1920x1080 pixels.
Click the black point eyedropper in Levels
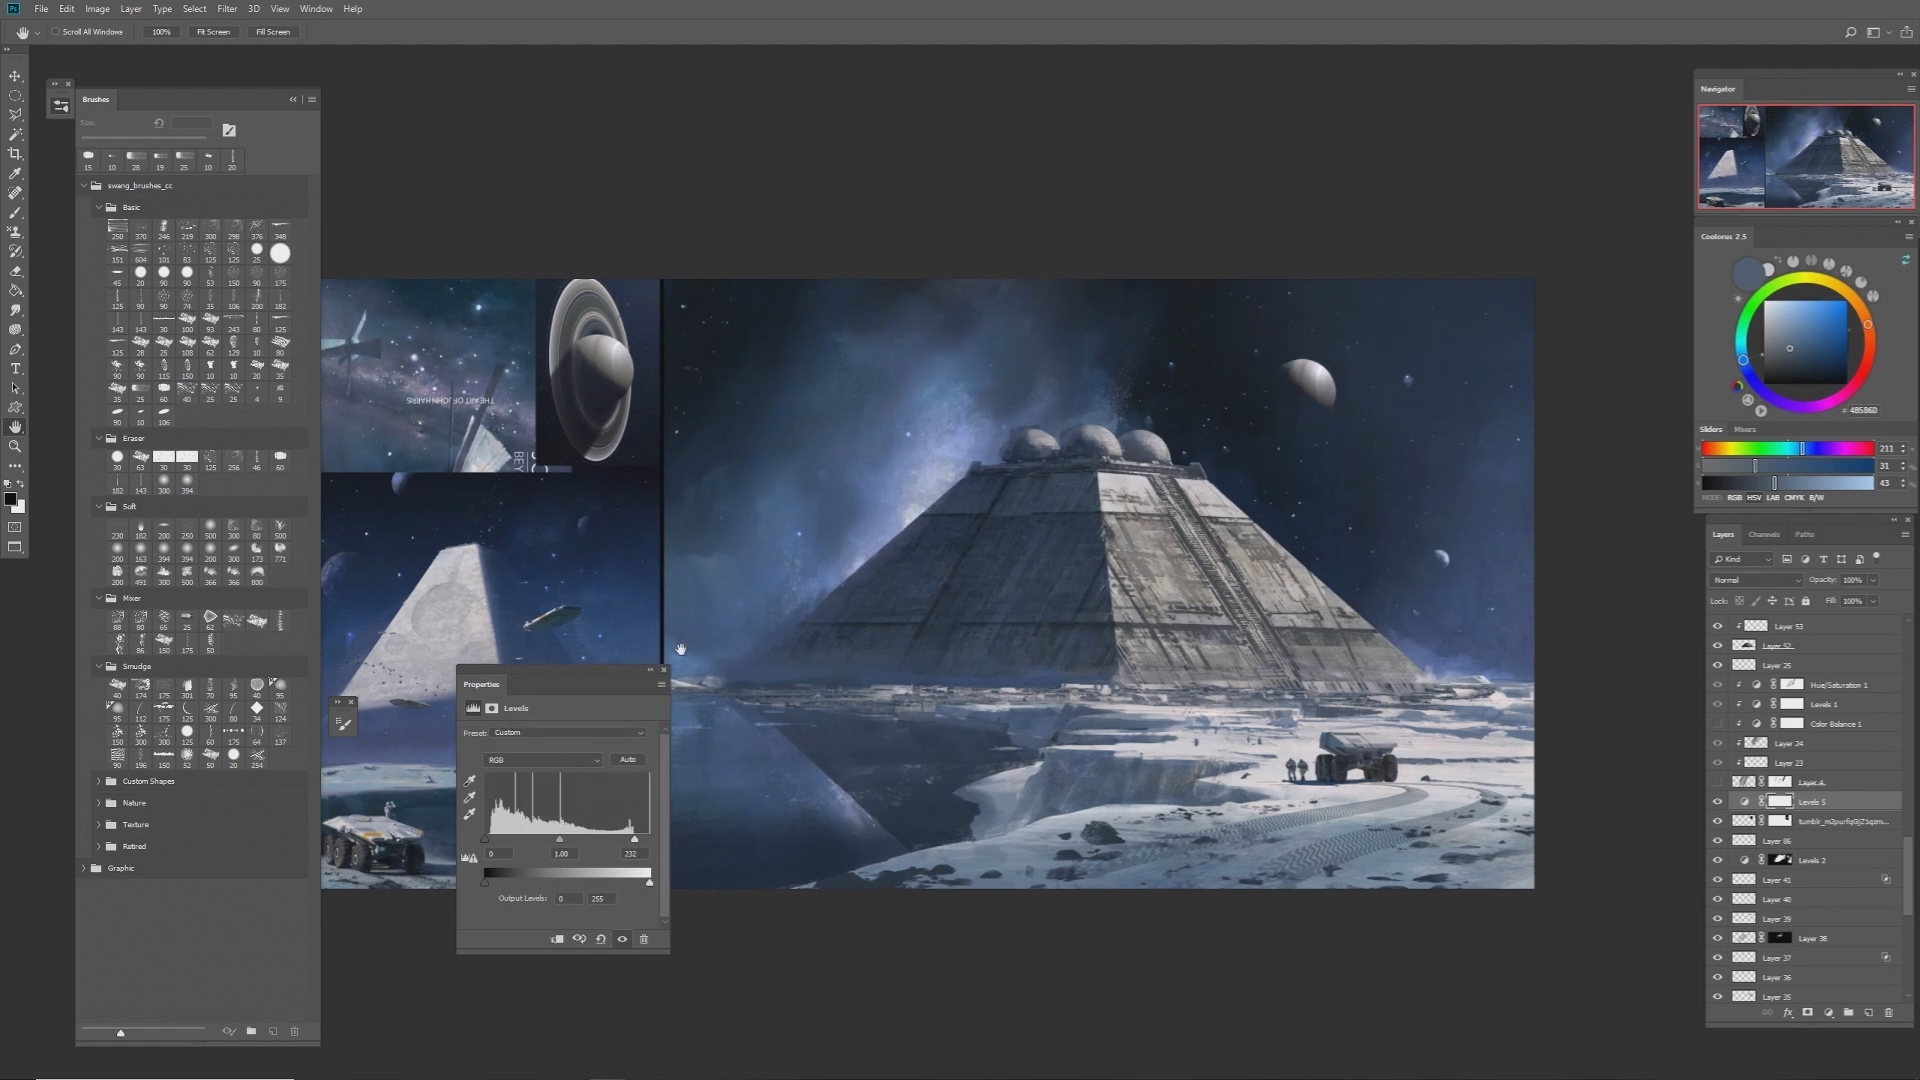tap(470, 781)
